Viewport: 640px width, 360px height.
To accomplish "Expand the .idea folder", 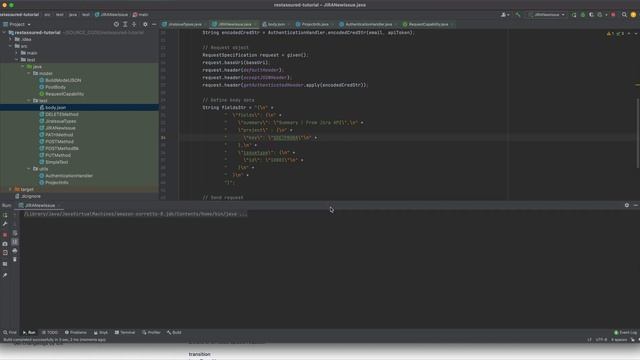I will point(11,40).
